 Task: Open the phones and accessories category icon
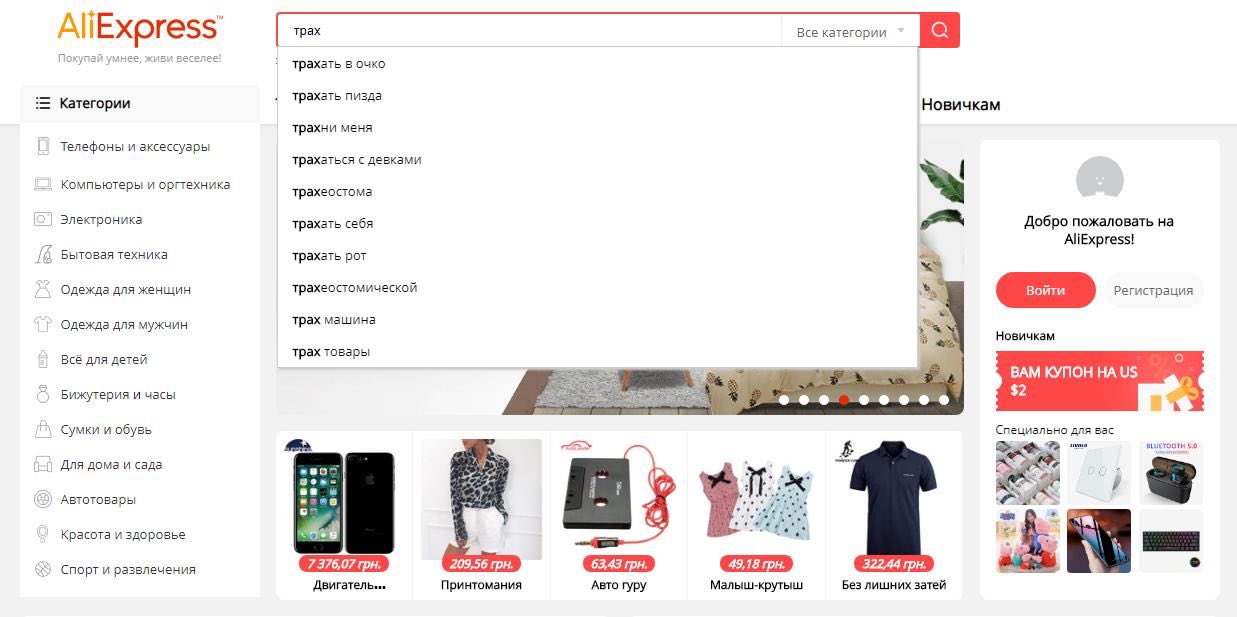[43, 146]
